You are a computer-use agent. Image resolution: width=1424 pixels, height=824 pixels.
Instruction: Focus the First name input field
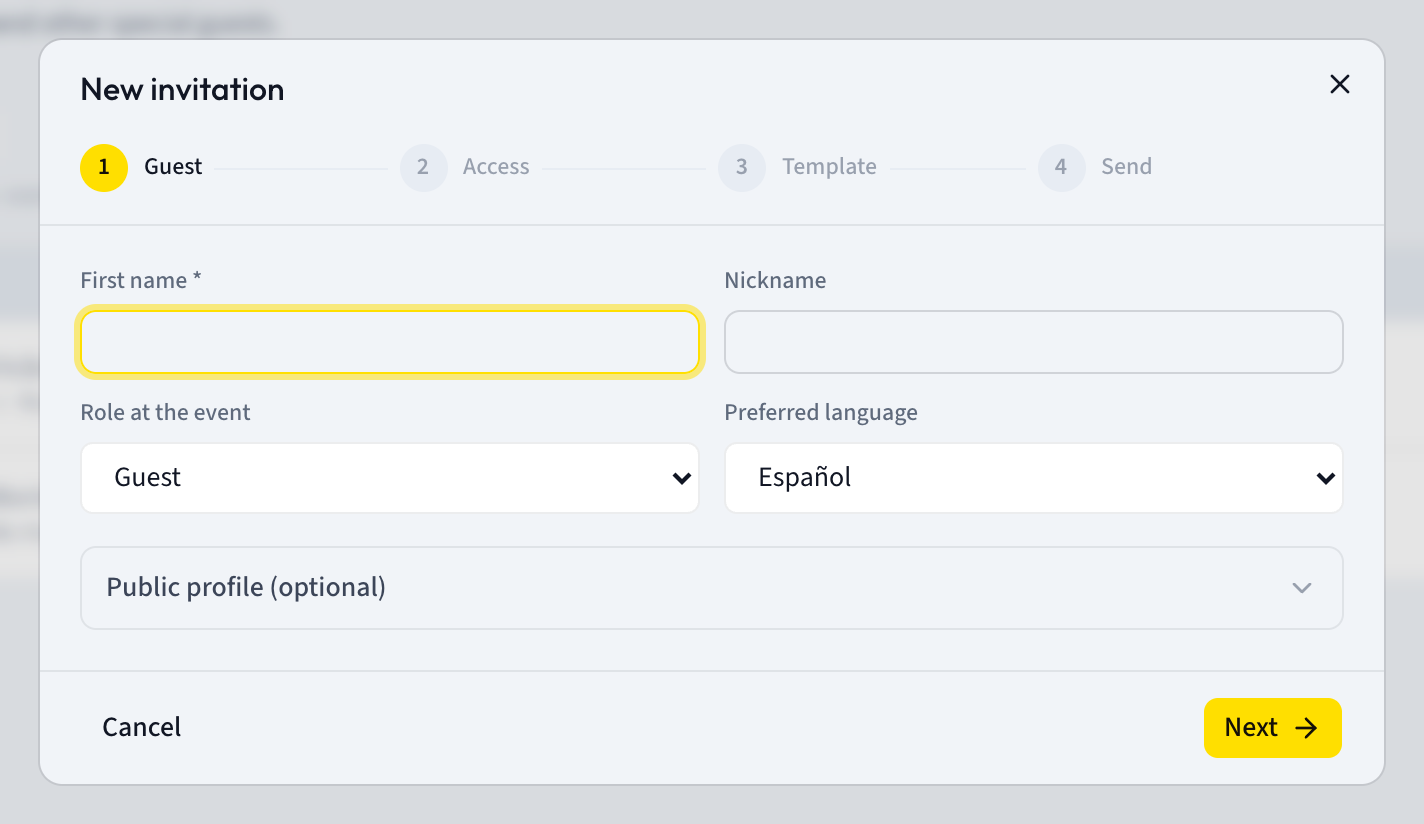pos(390,342)
